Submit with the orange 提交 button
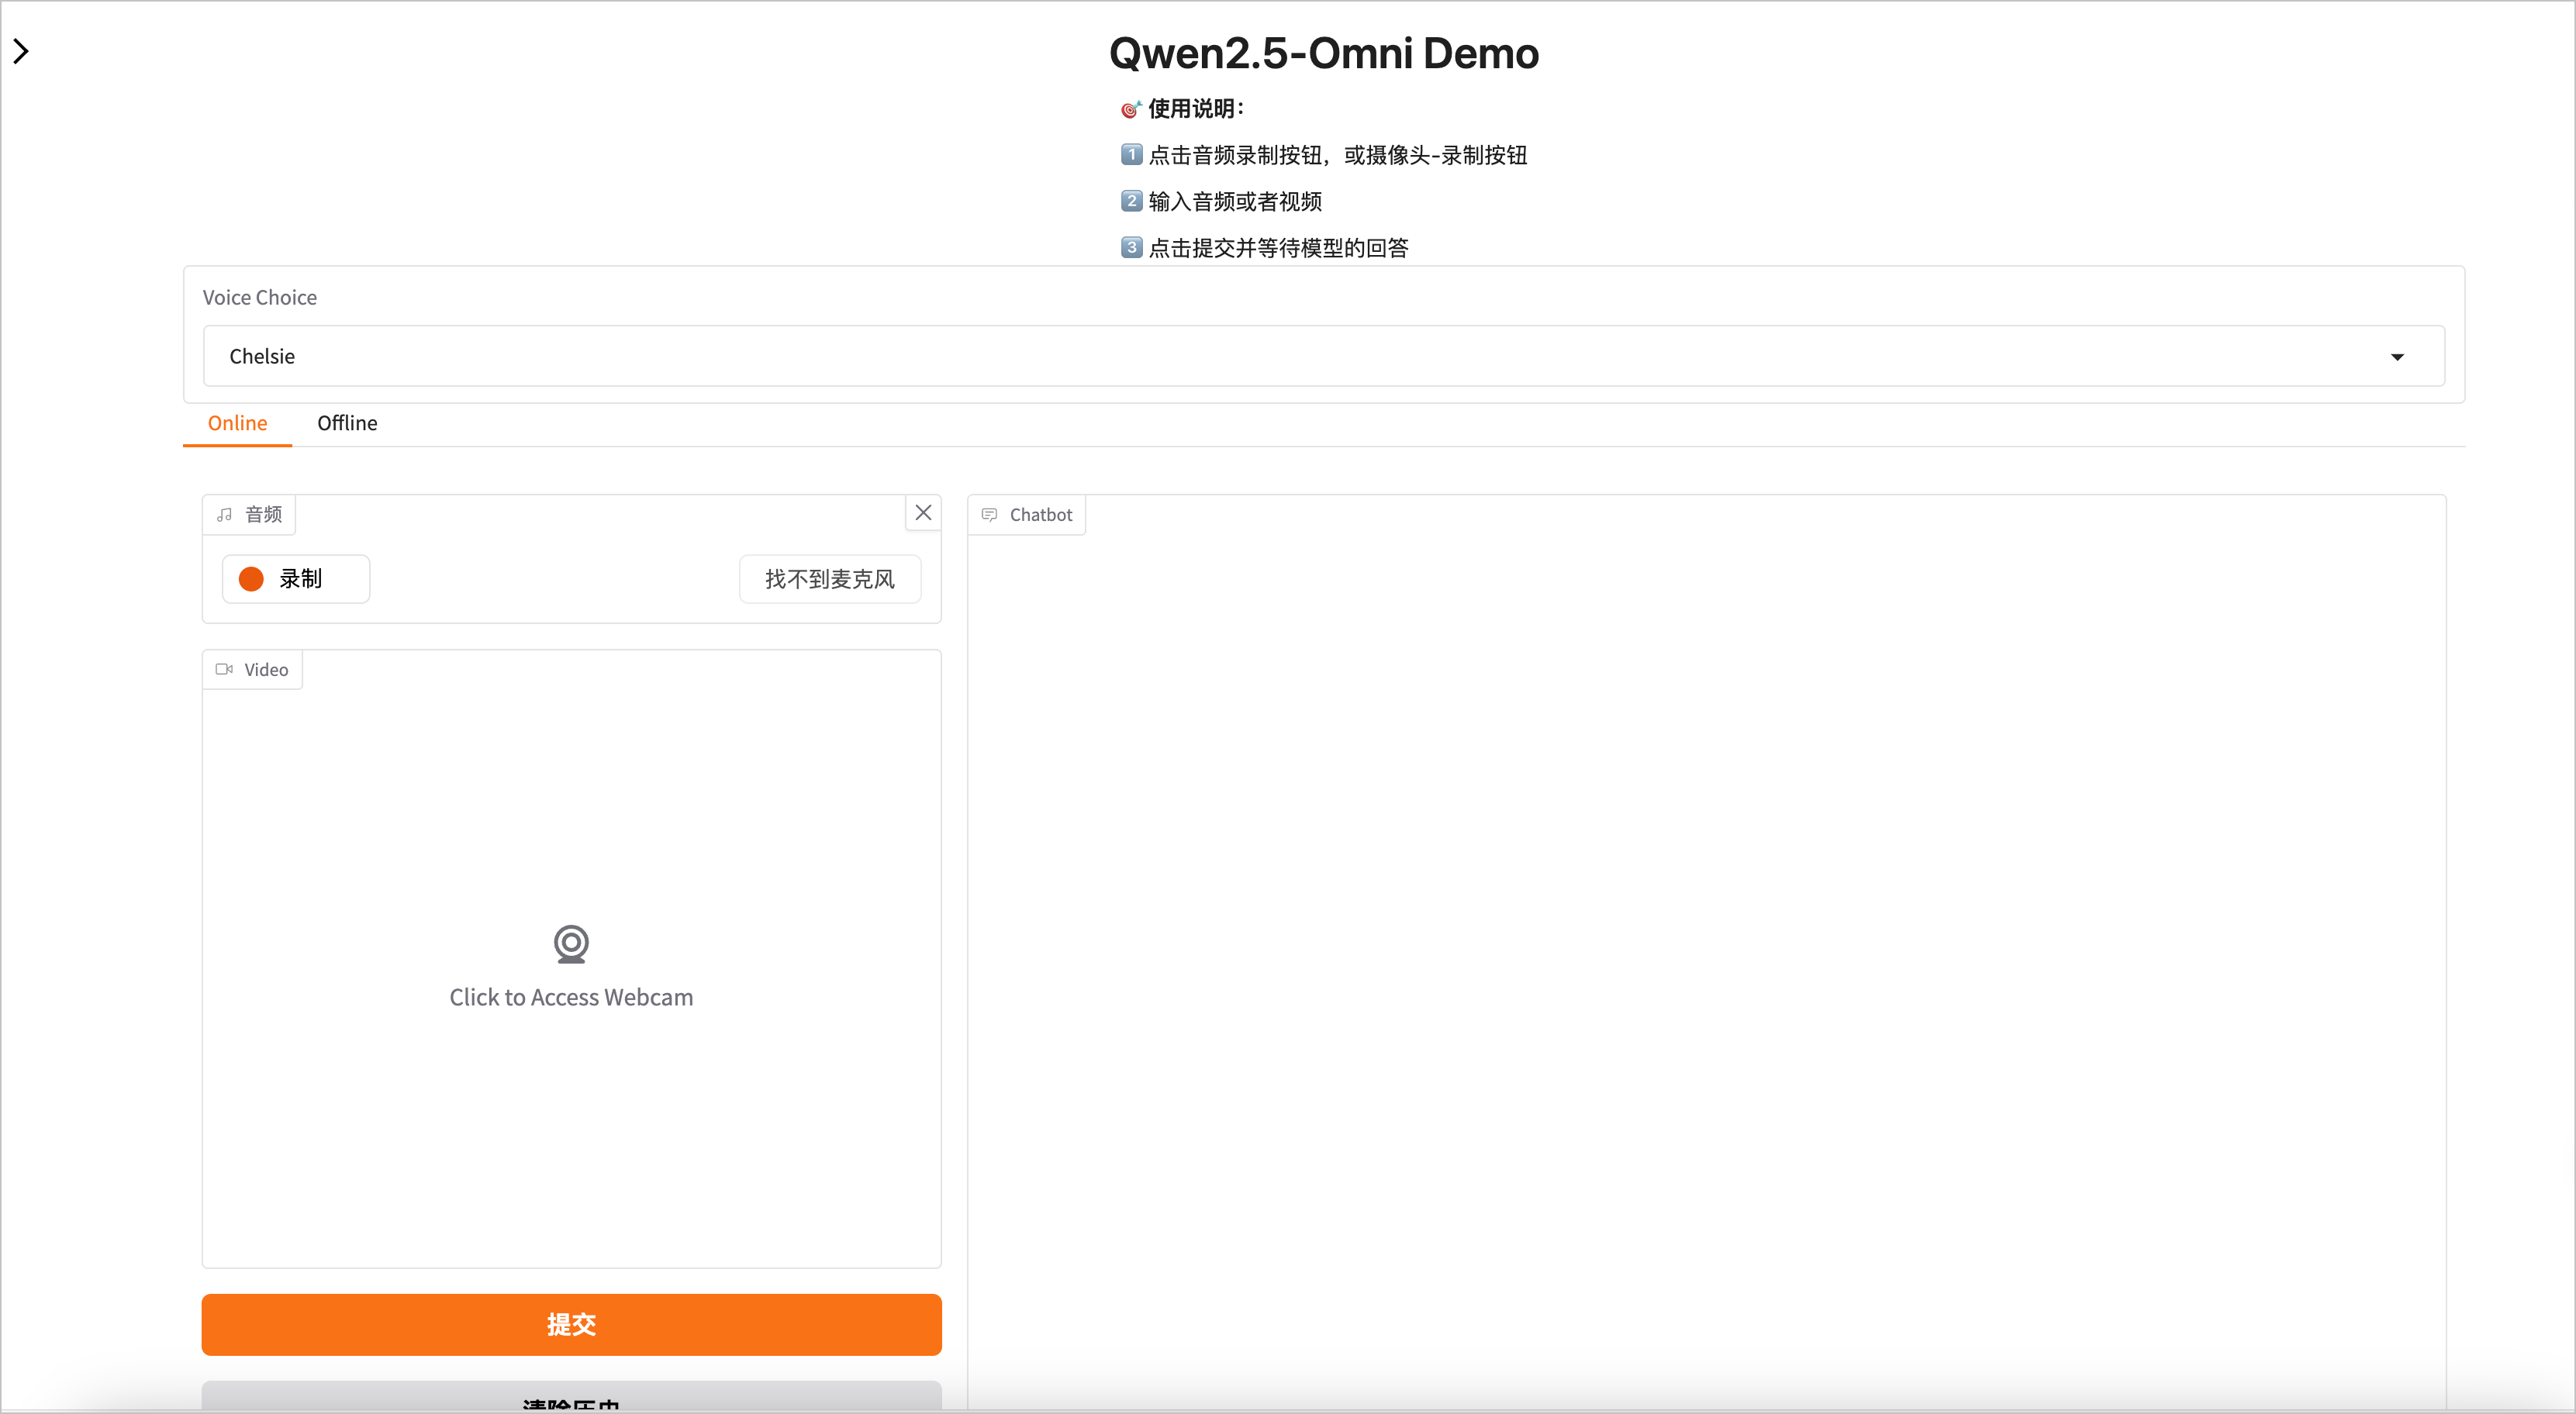The width and height of the screenshot is (2576, 1414). coord(571,1325)
